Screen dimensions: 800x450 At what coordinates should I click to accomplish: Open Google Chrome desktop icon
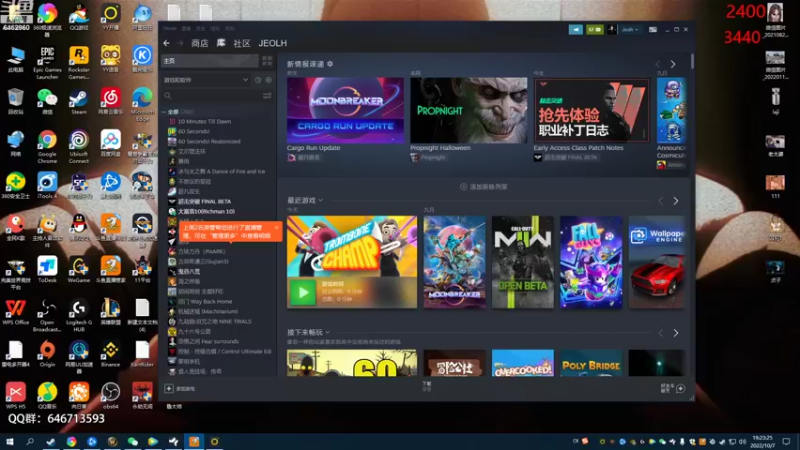tap(47, 147)
